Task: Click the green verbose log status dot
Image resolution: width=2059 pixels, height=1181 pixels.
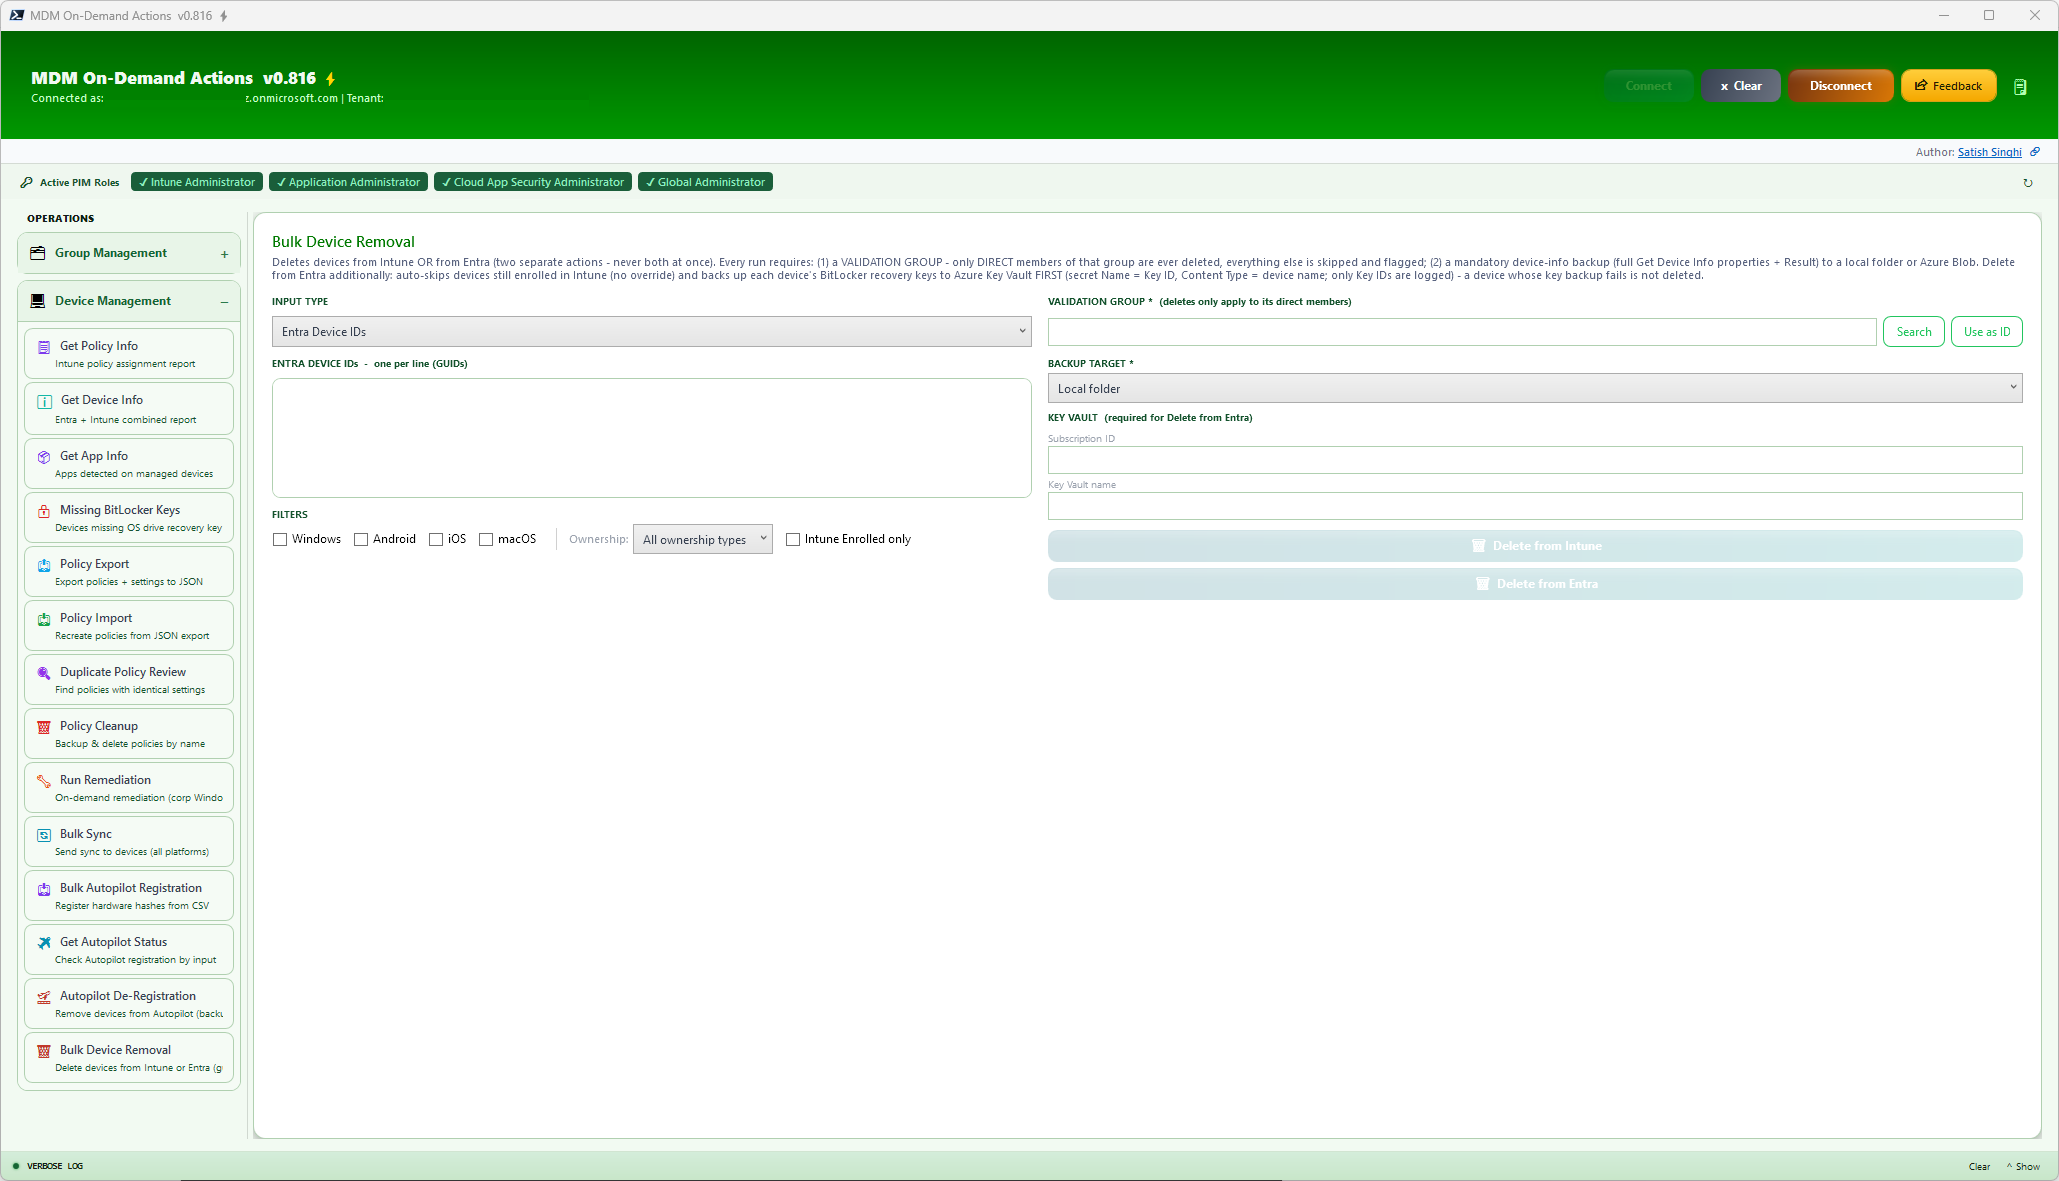Action: [x=16, y=1166]
